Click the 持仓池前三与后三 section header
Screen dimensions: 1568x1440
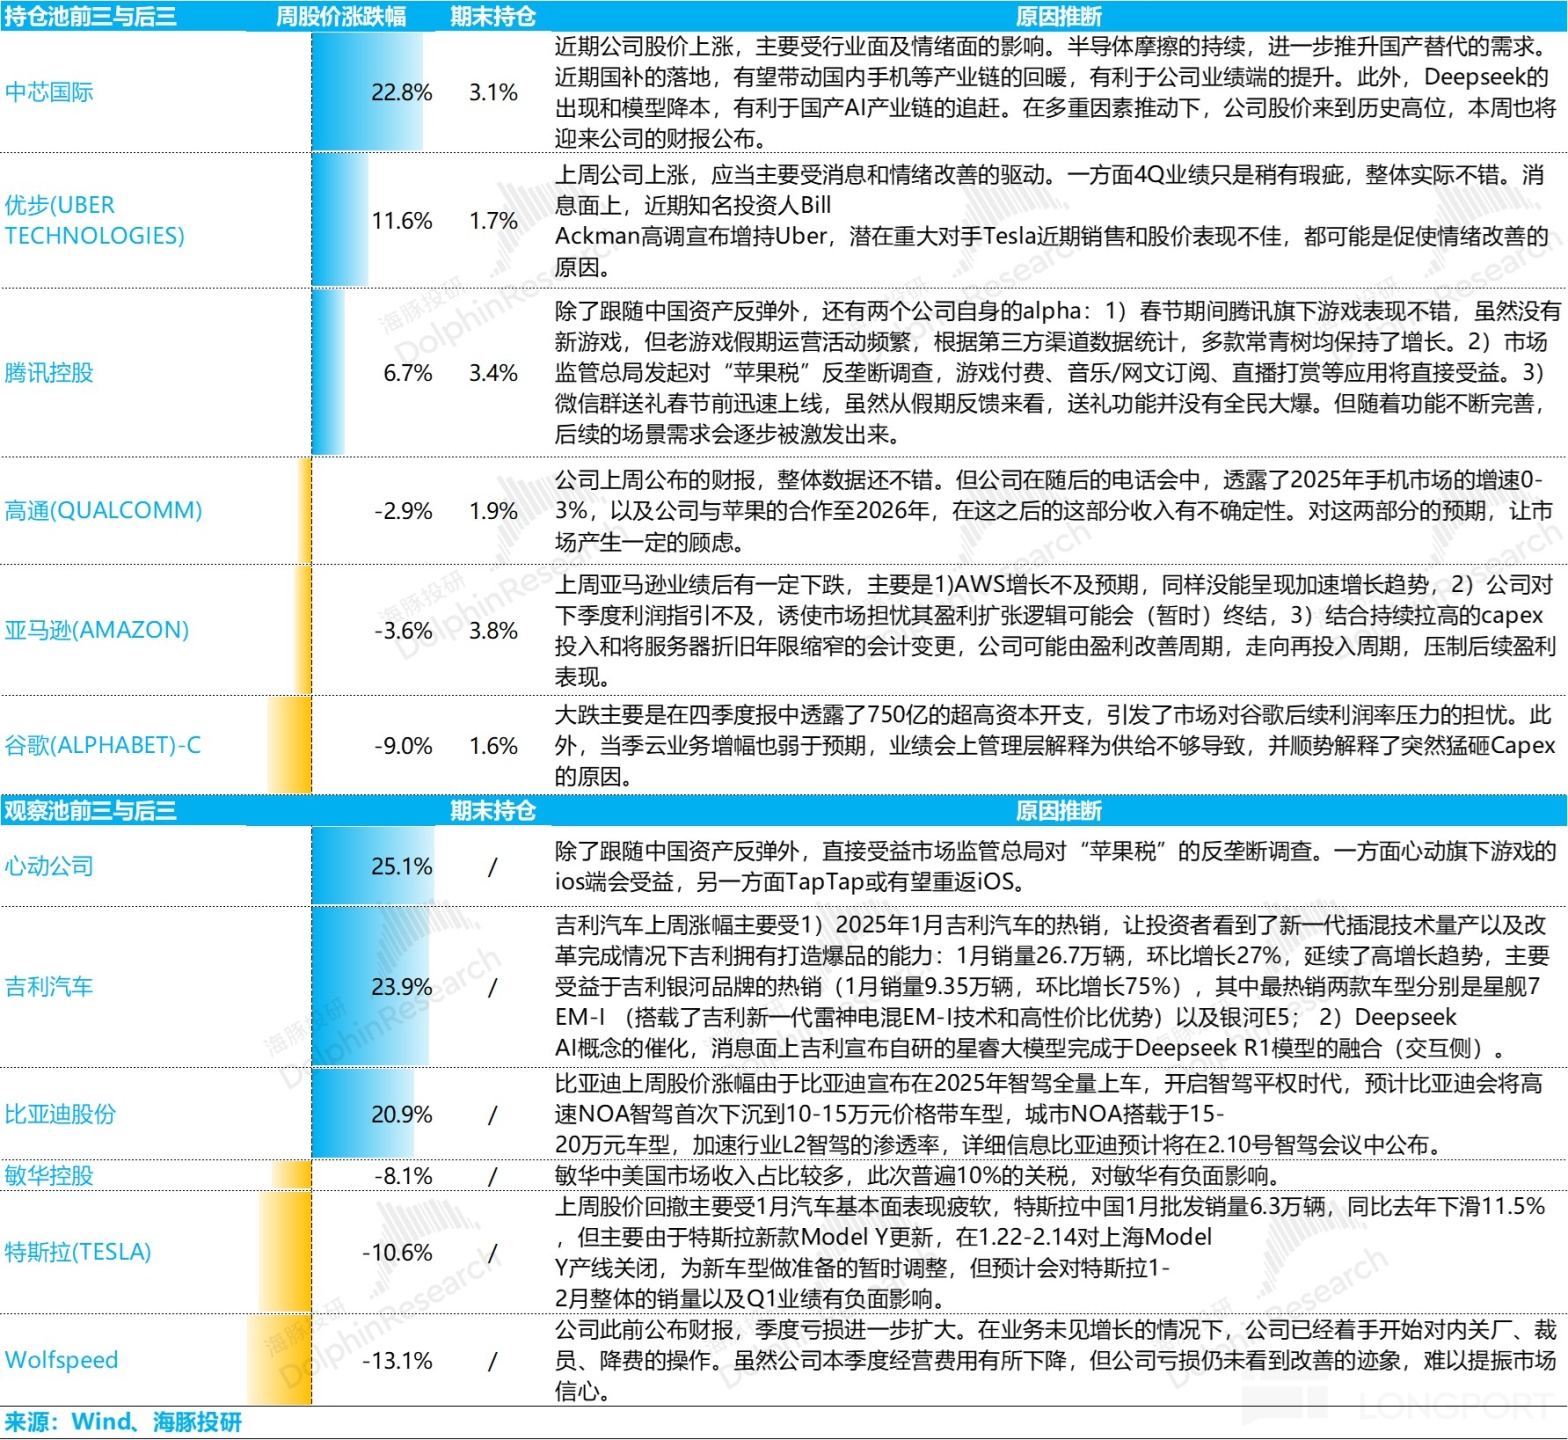click(90, 16)
